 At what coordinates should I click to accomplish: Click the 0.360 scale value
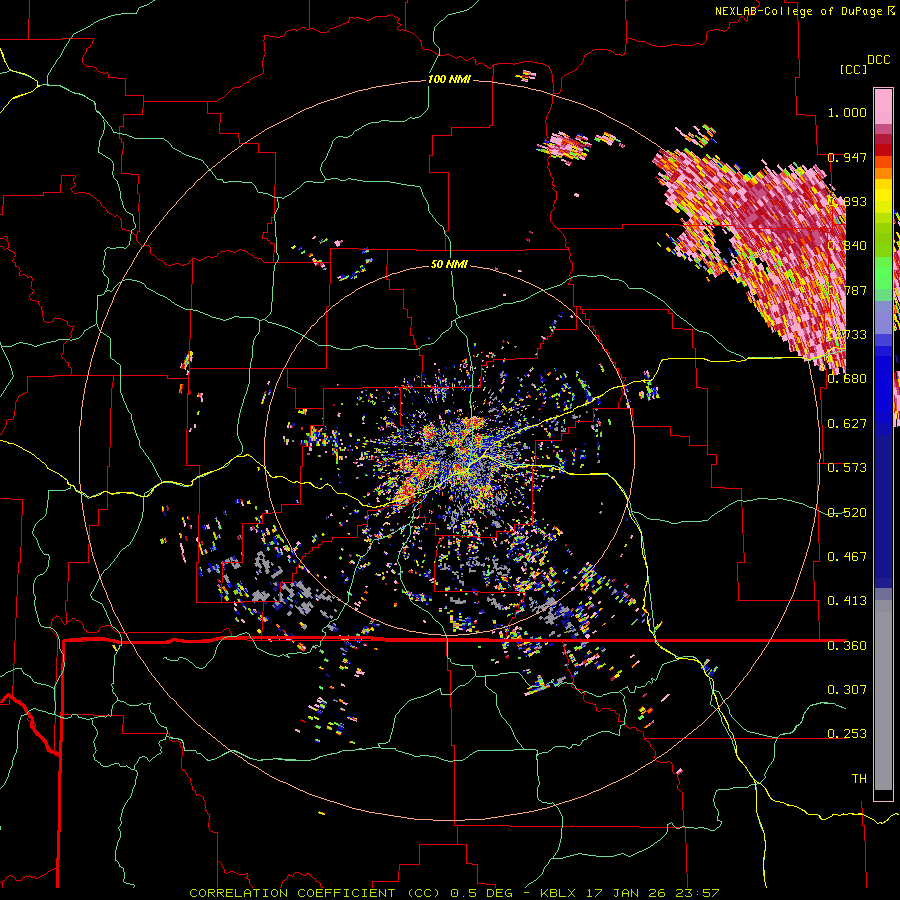point(847,646)
